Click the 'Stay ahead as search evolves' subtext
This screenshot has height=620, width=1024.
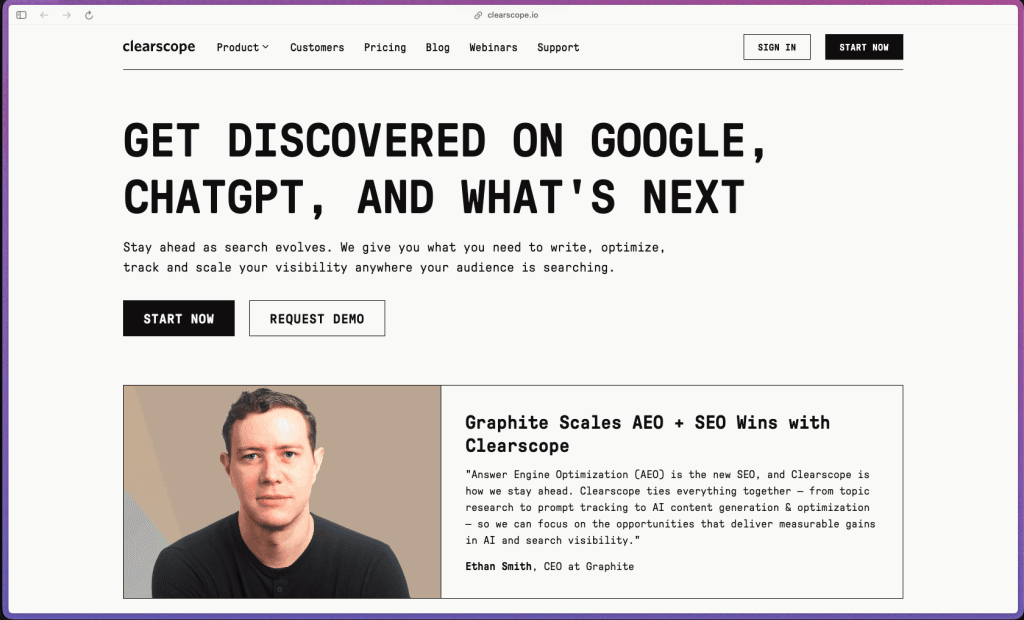coord(394,257)
